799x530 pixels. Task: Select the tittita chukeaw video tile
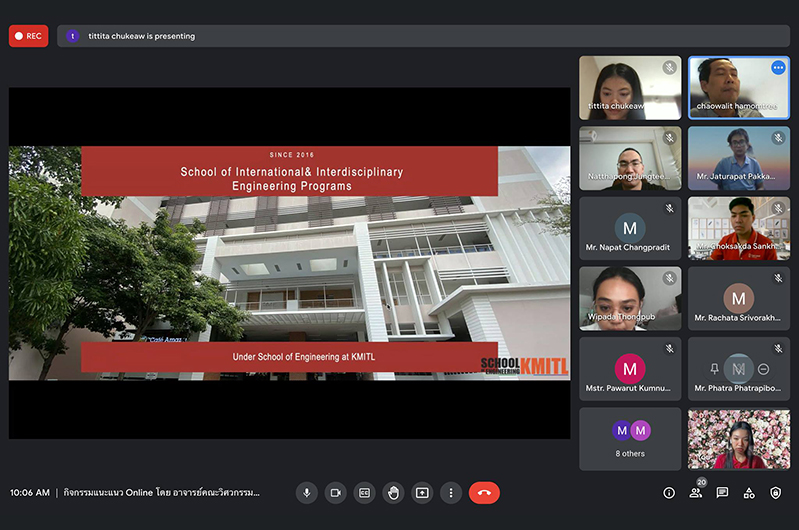630,88
